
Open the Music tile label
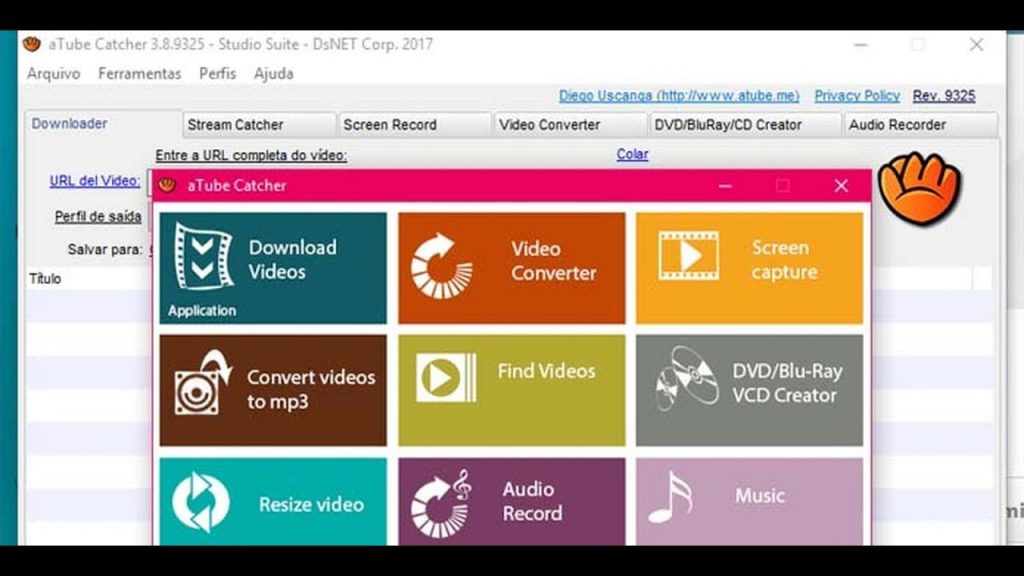tap(760, 496)
